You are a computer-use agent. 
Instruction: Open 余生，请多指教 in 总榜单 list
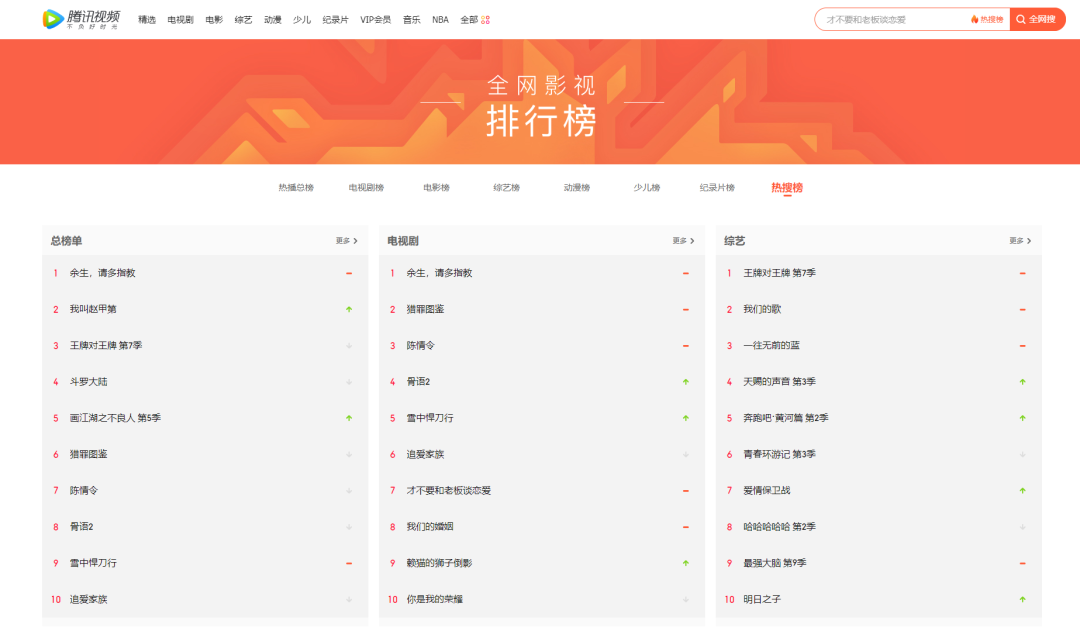click(103, 273)
